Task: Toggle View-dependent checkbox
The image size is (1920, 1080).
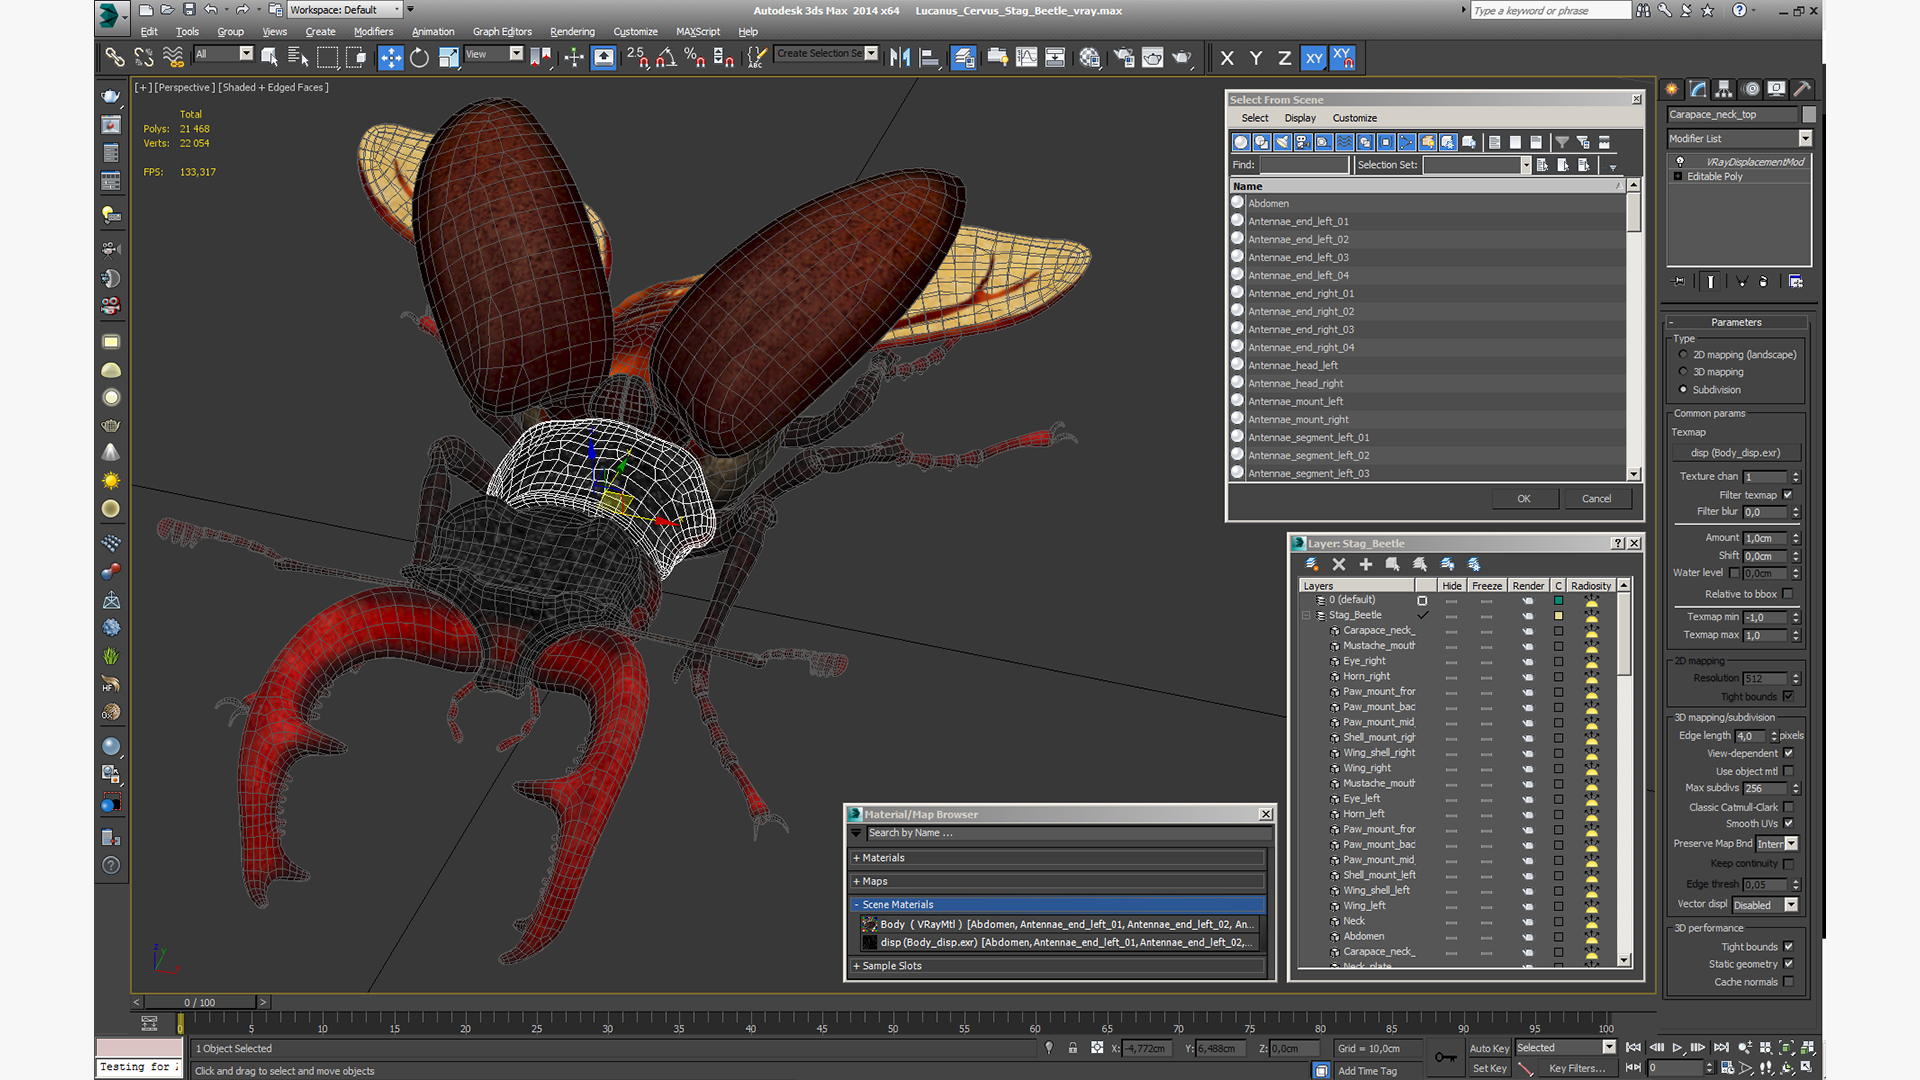Action: click(1788, 754)
